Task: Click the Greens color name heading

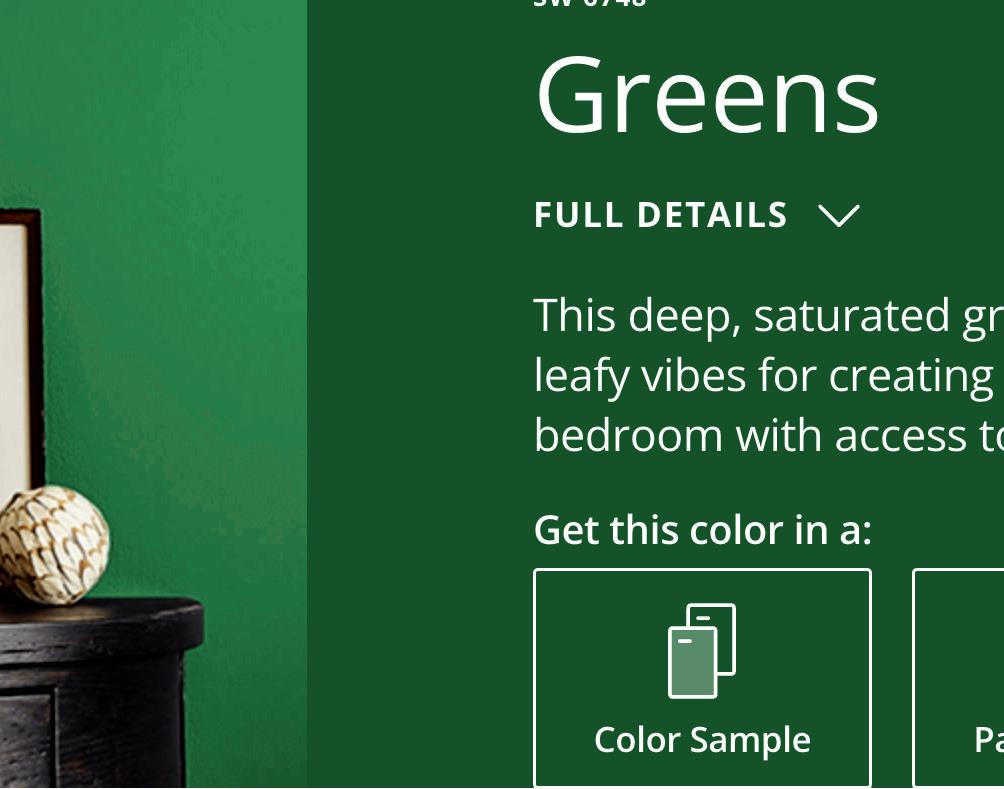Action: [708, 95]
